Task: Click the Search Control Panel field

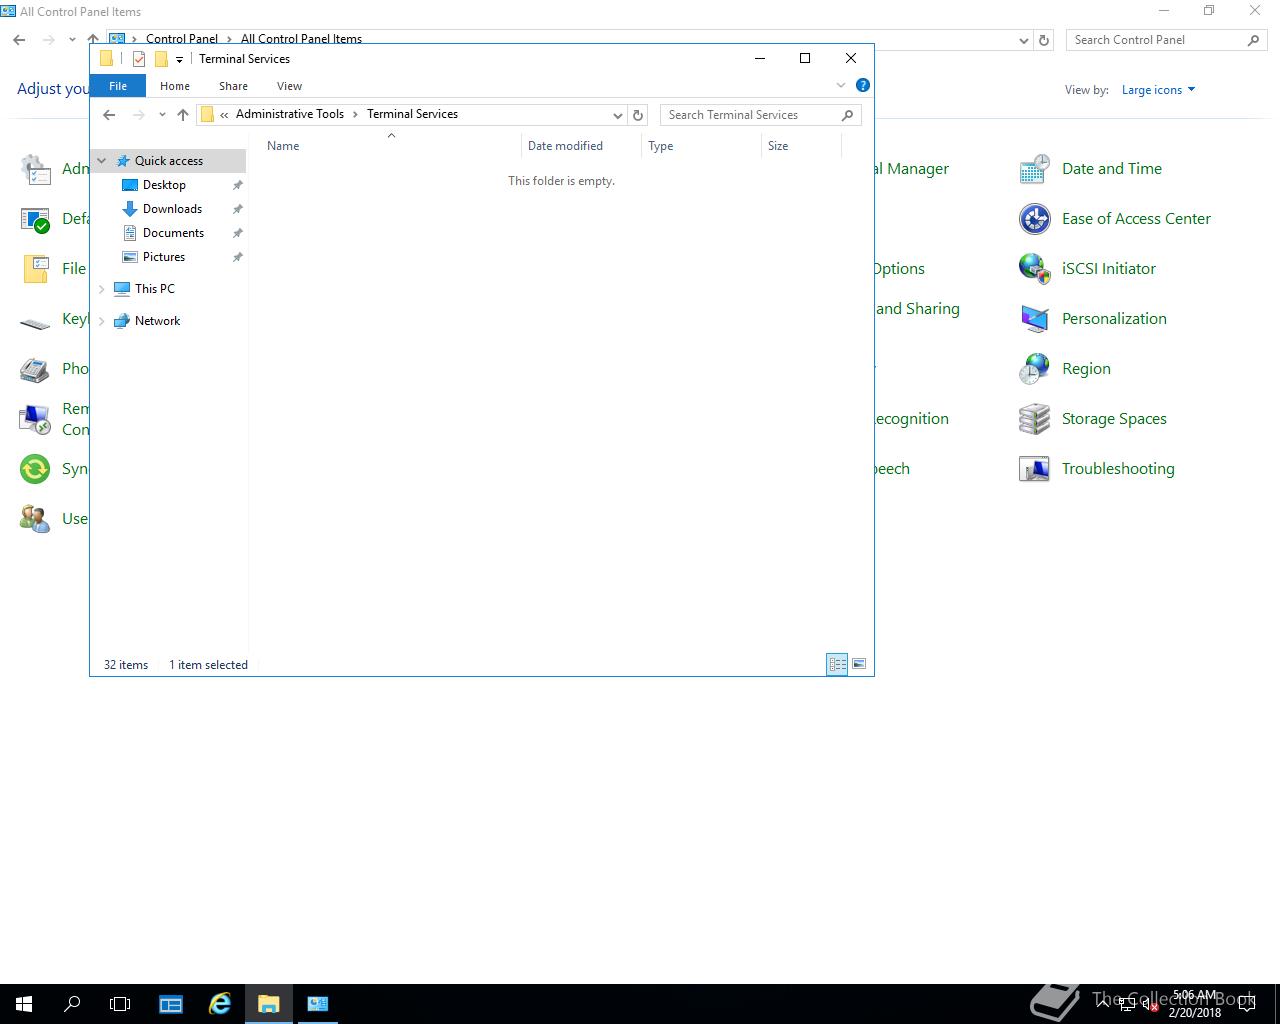Action: pos(1157,40)
